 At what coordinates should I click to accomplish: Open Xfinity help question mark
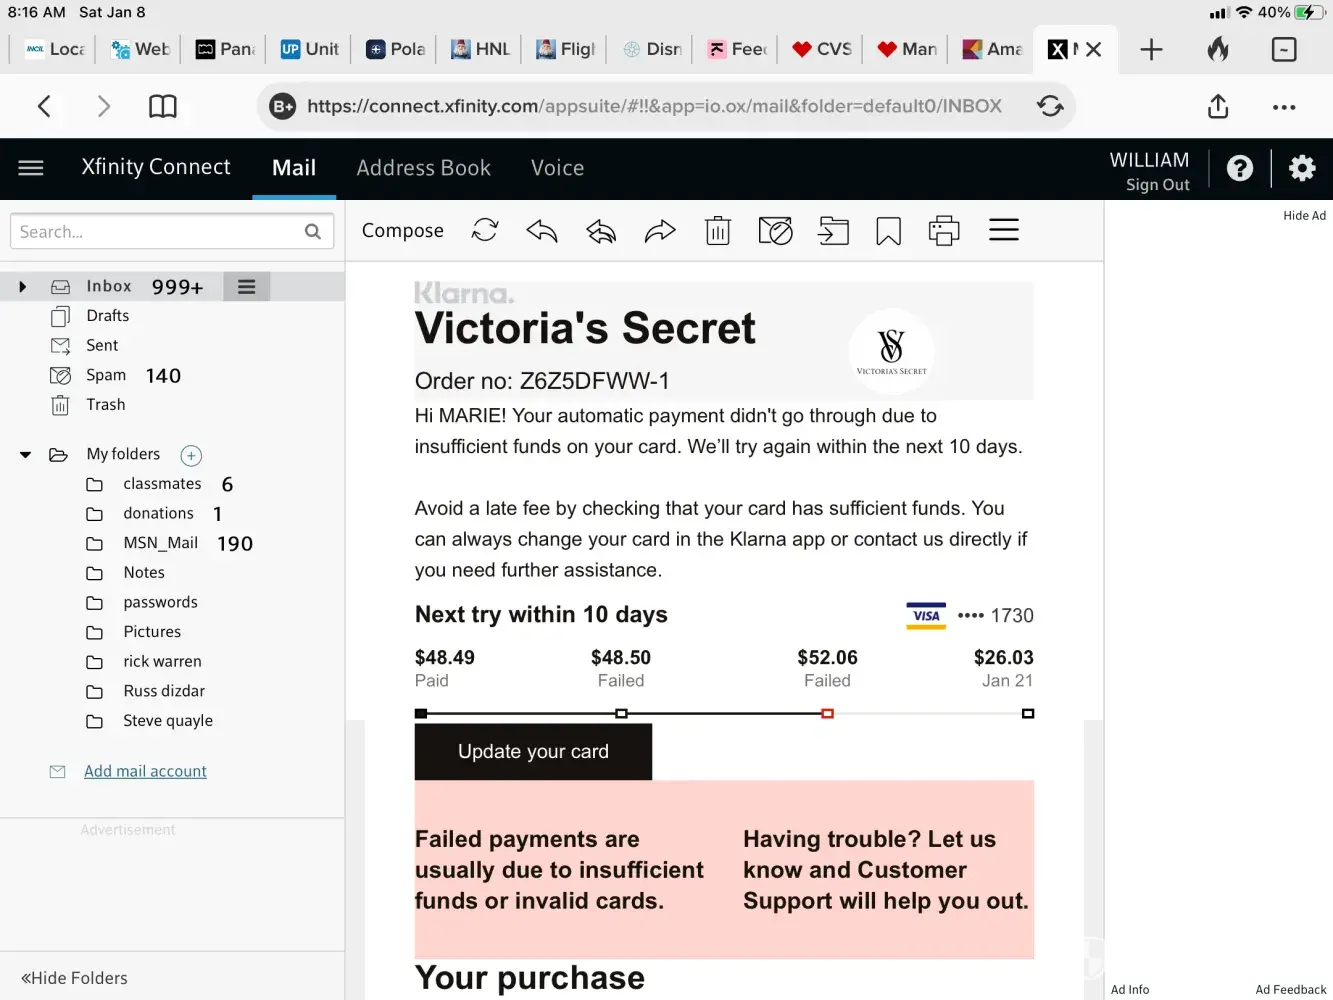point(1240,168)
